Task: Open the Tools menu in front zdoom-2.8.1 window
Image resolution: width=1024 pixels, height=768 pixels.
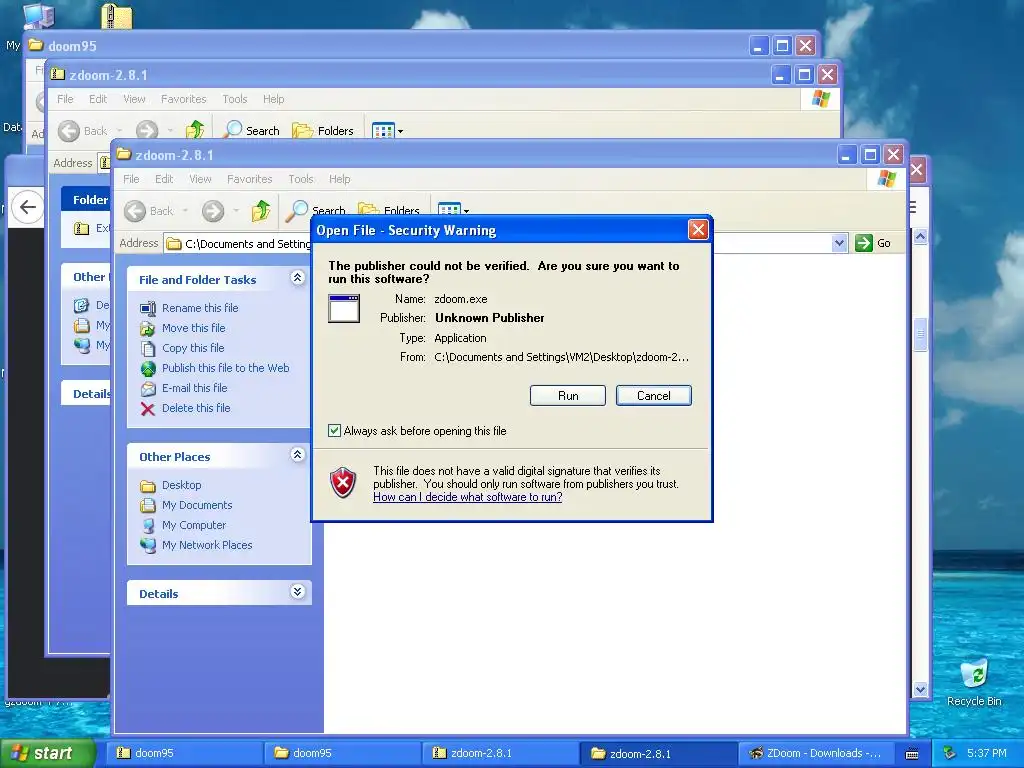Action: tap(301, 179)
